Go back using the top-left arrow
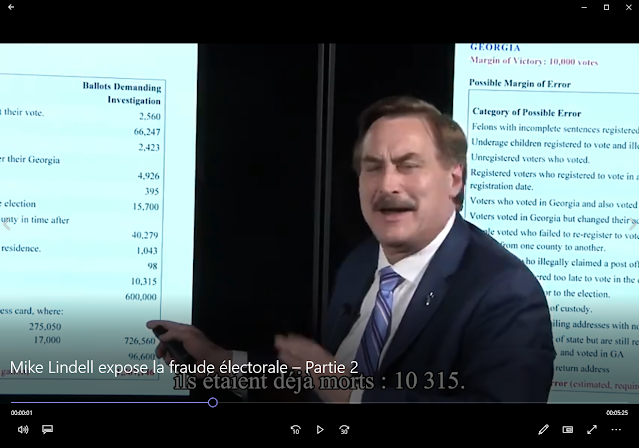The width and height of the screenshot is (639, 448). pos(10,7)
